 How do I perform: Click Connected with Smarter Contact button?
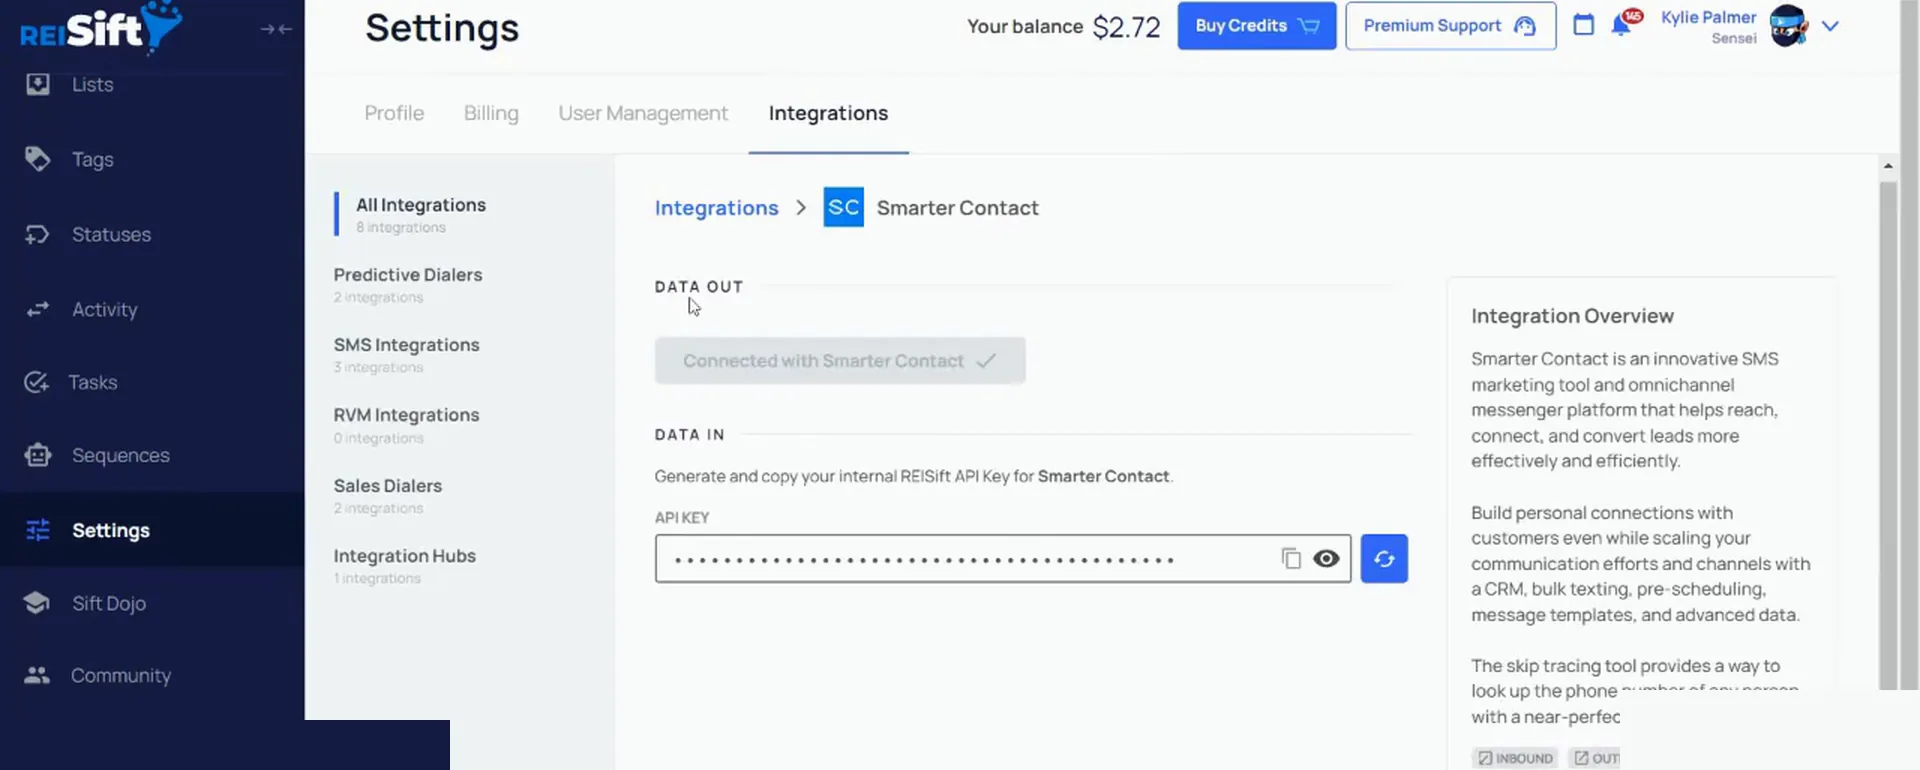click(x=840, y=361)
